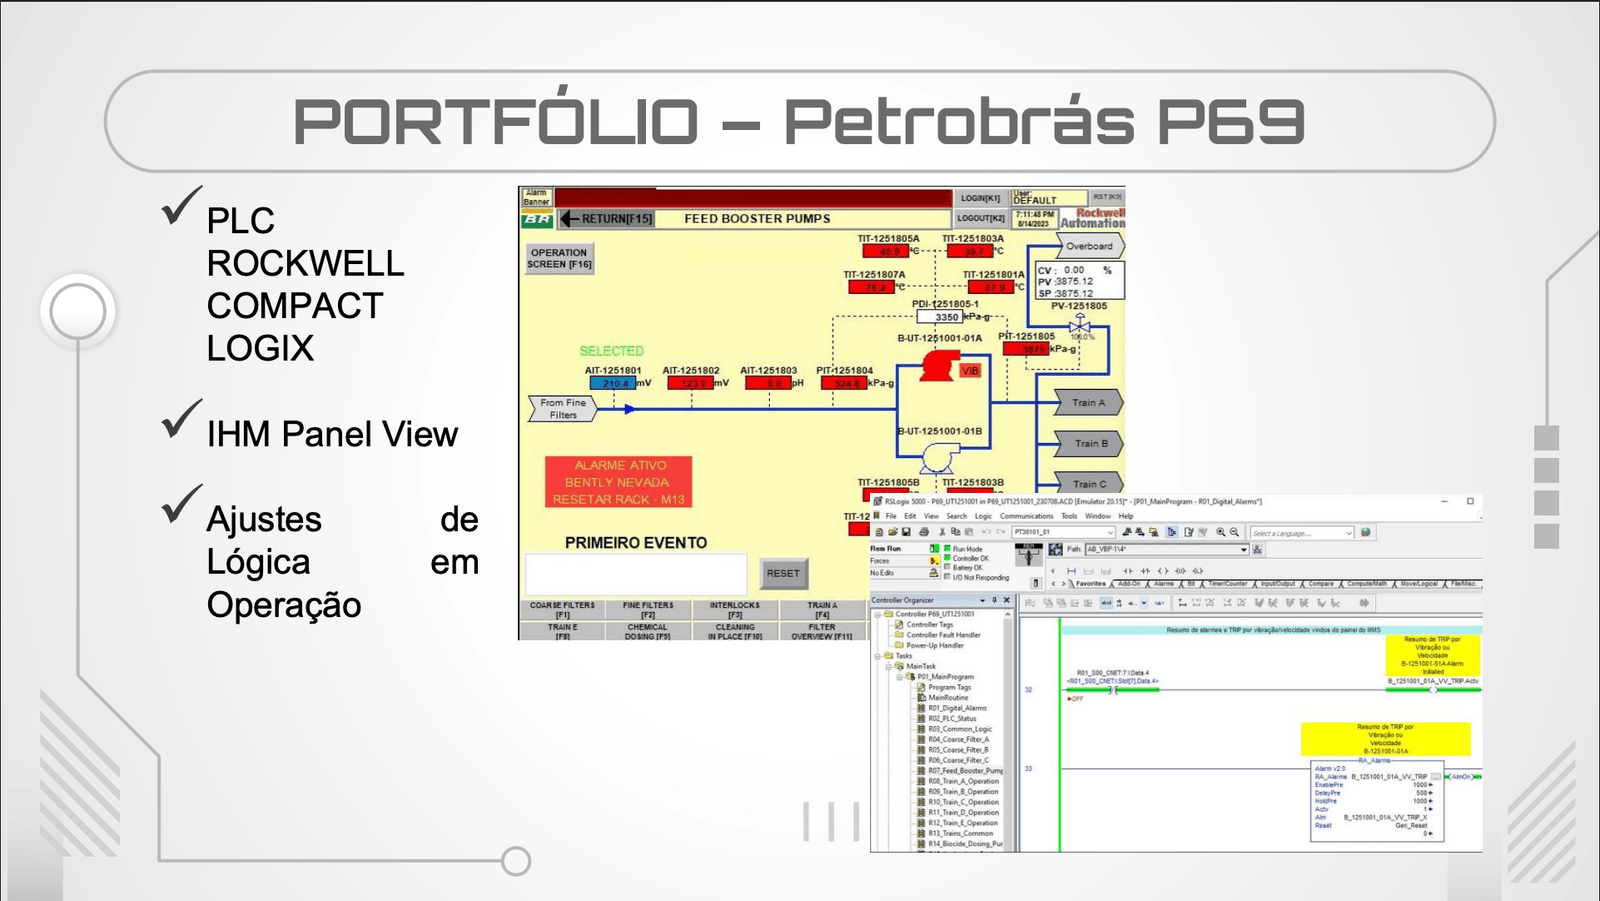Image resolution: width=1600 pixels, height=901 pixels.
Task: Insert an Examine On contact instruction
Action: 1128,571
